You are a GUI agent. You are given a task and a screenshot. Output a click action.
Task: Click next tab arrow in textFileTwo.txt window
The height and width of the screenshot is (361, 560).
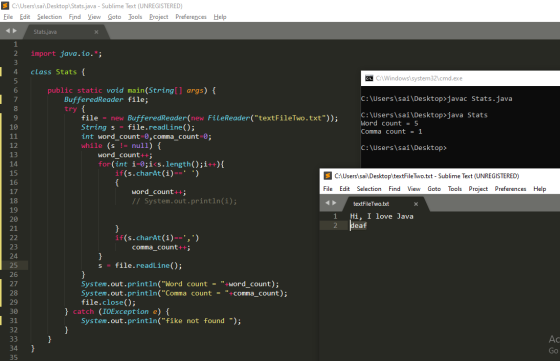334,203
